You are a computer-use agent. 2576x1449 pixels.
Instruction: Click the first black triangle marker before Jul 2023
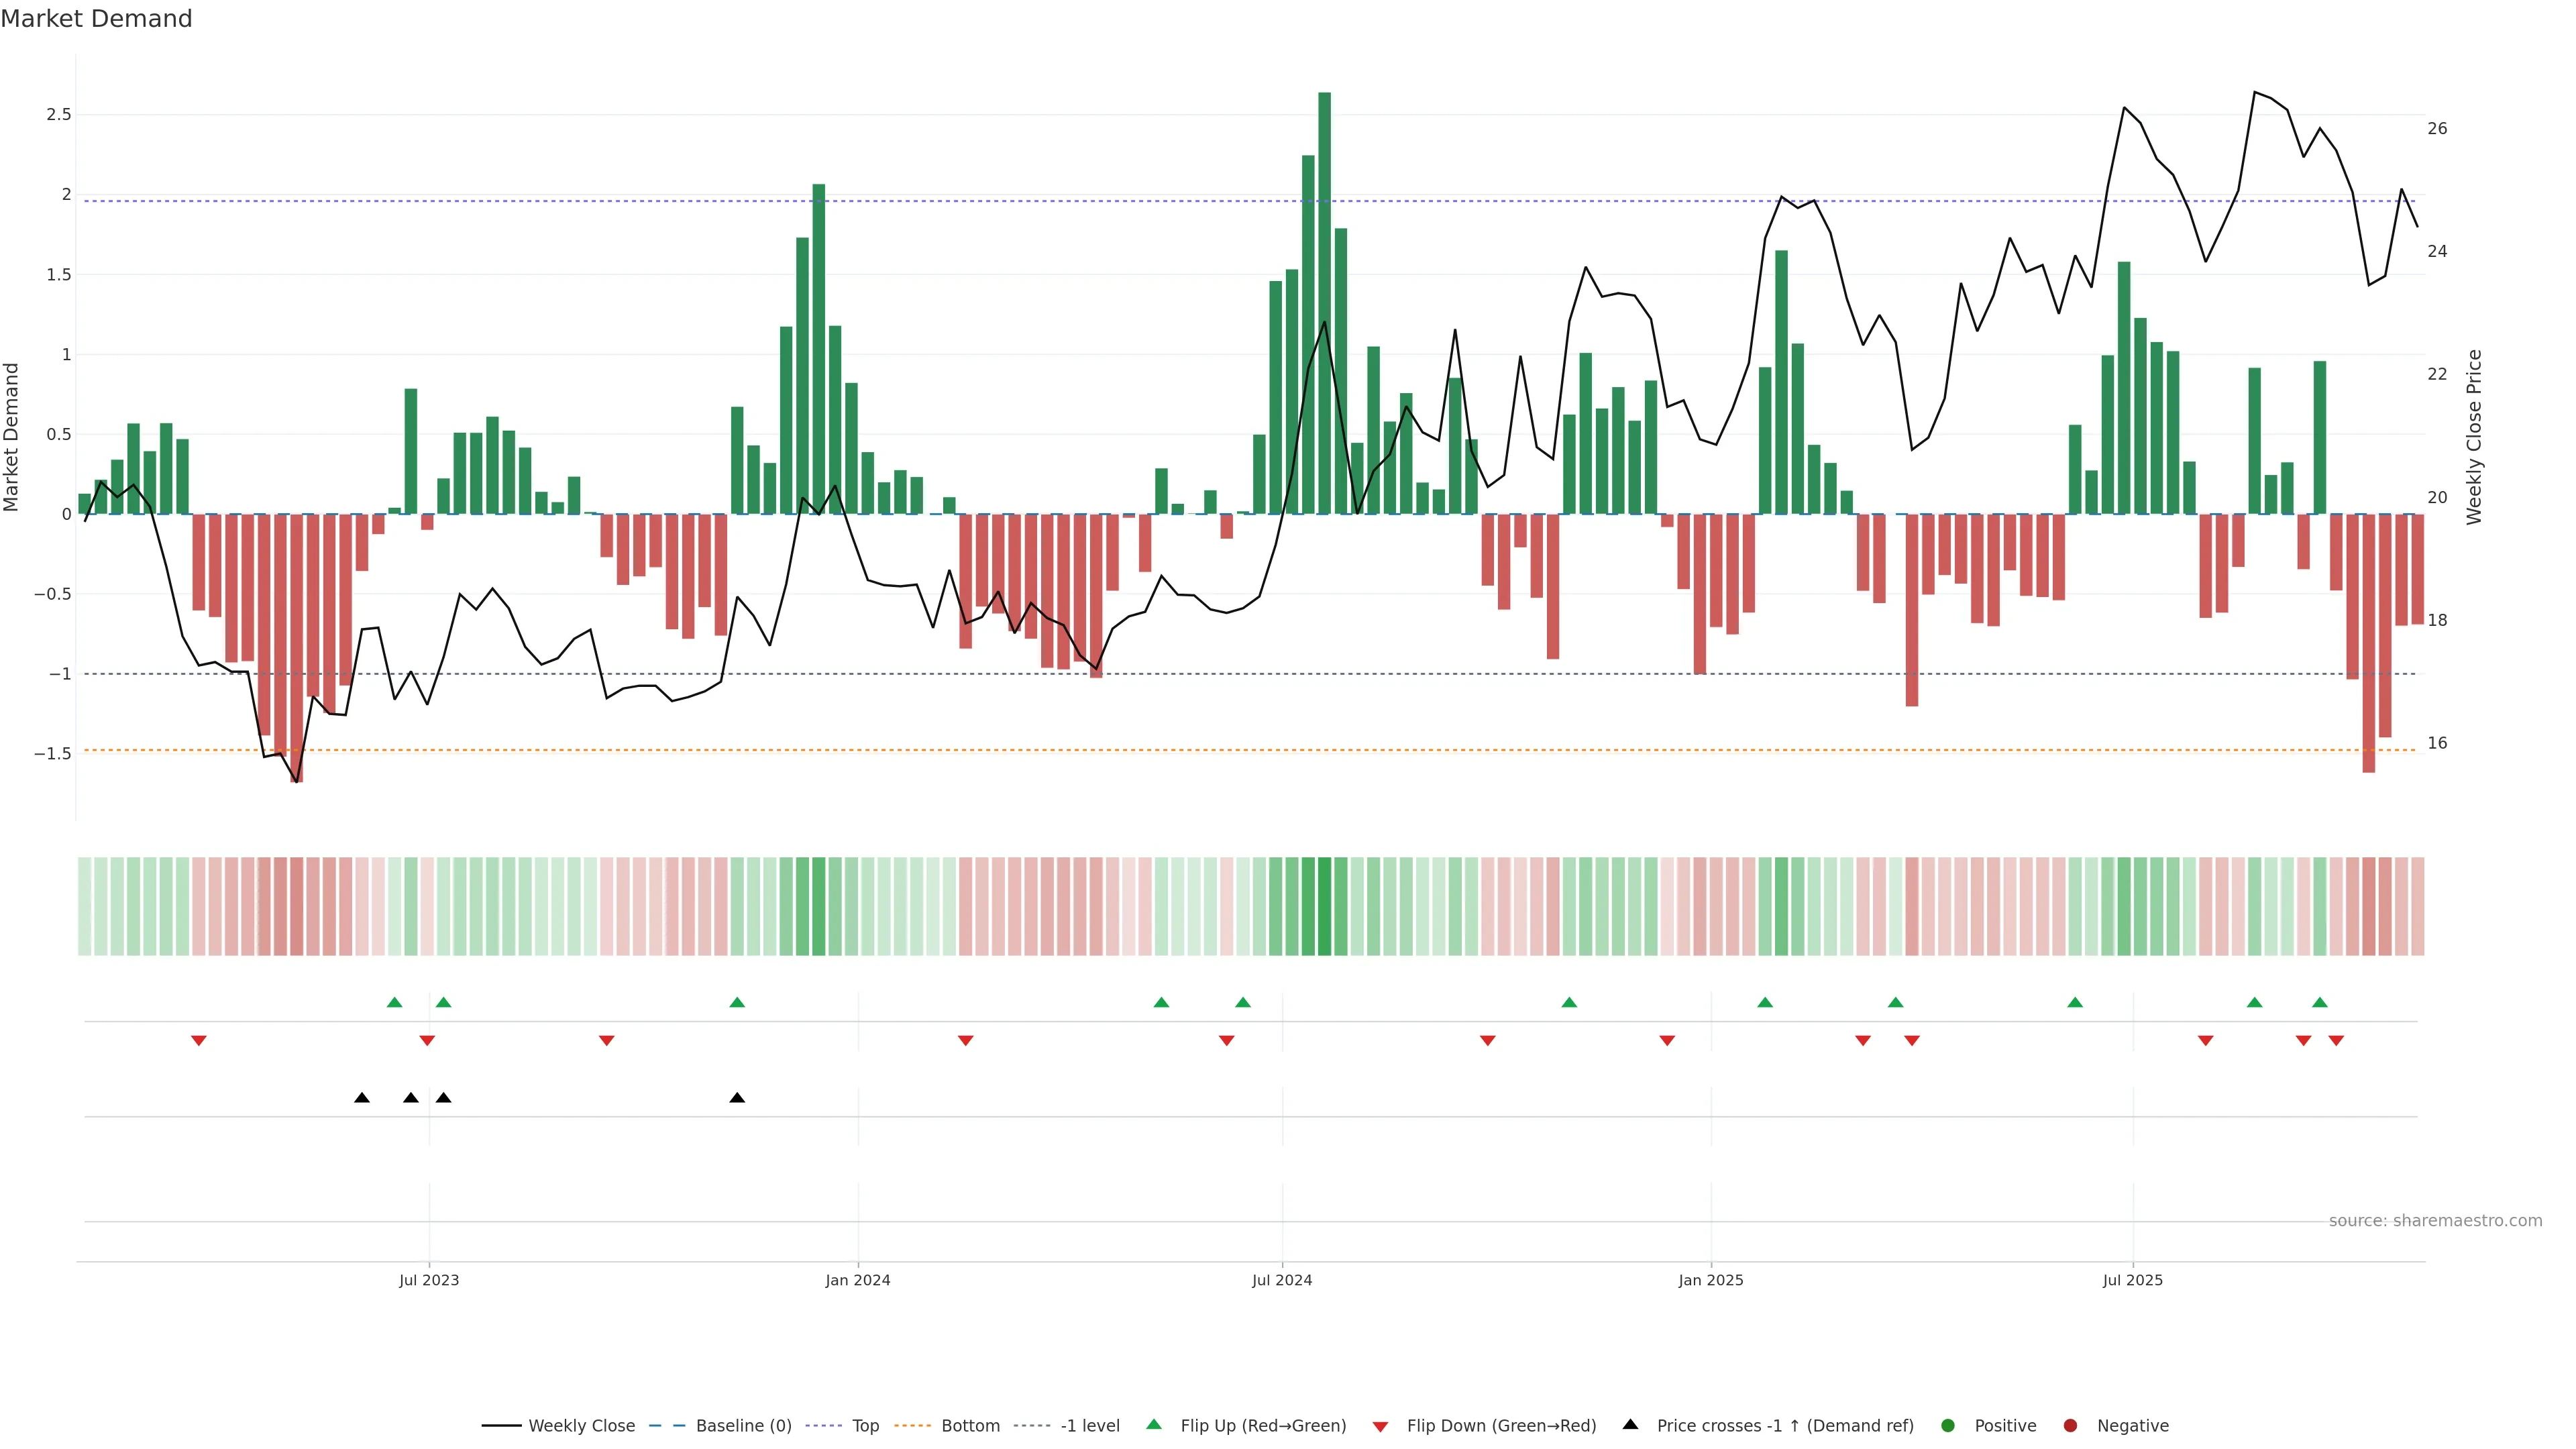[x=362, y=1098]
